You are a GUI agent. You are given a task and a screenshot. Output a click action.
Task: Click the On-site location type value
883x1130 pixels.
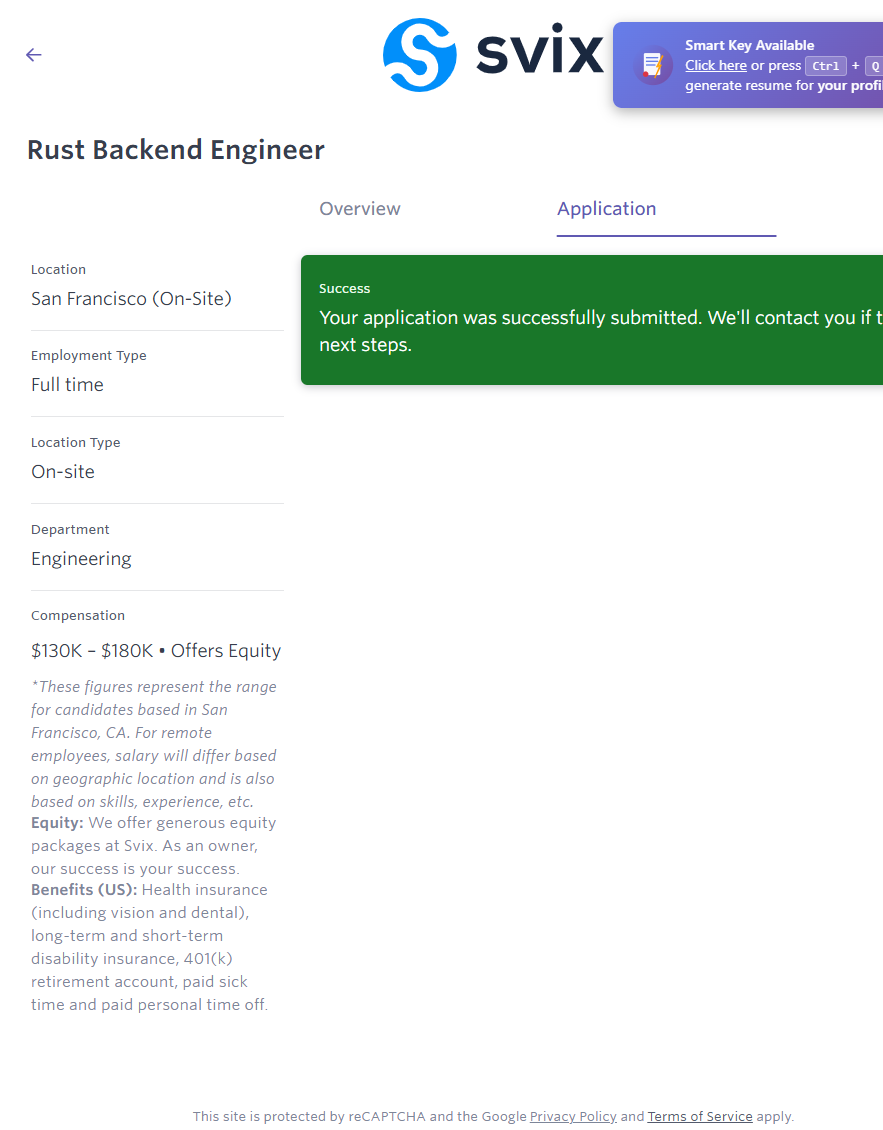(63, 472)
